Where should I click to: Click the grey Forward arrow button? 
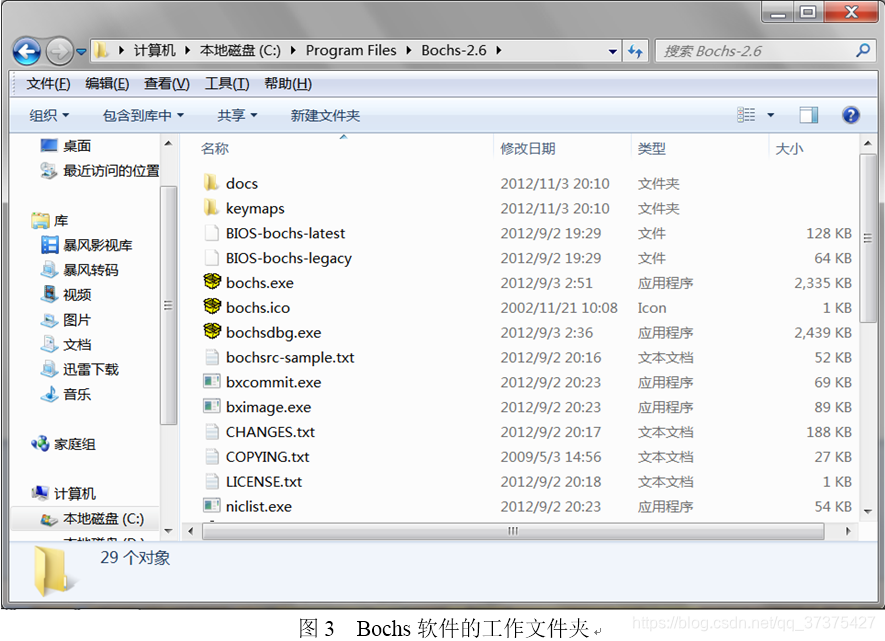click(x=59, y=51)
